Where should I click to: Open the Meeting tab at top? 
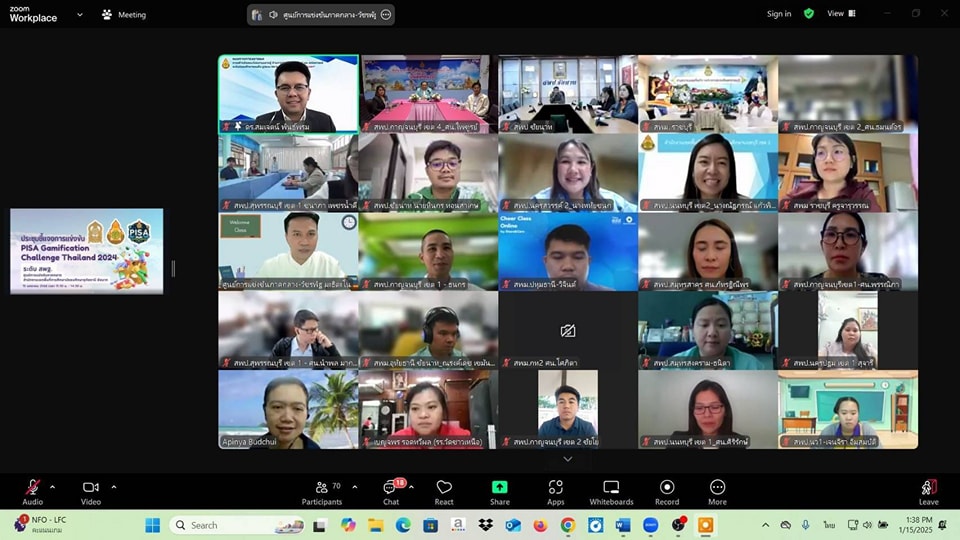point(124,15)
